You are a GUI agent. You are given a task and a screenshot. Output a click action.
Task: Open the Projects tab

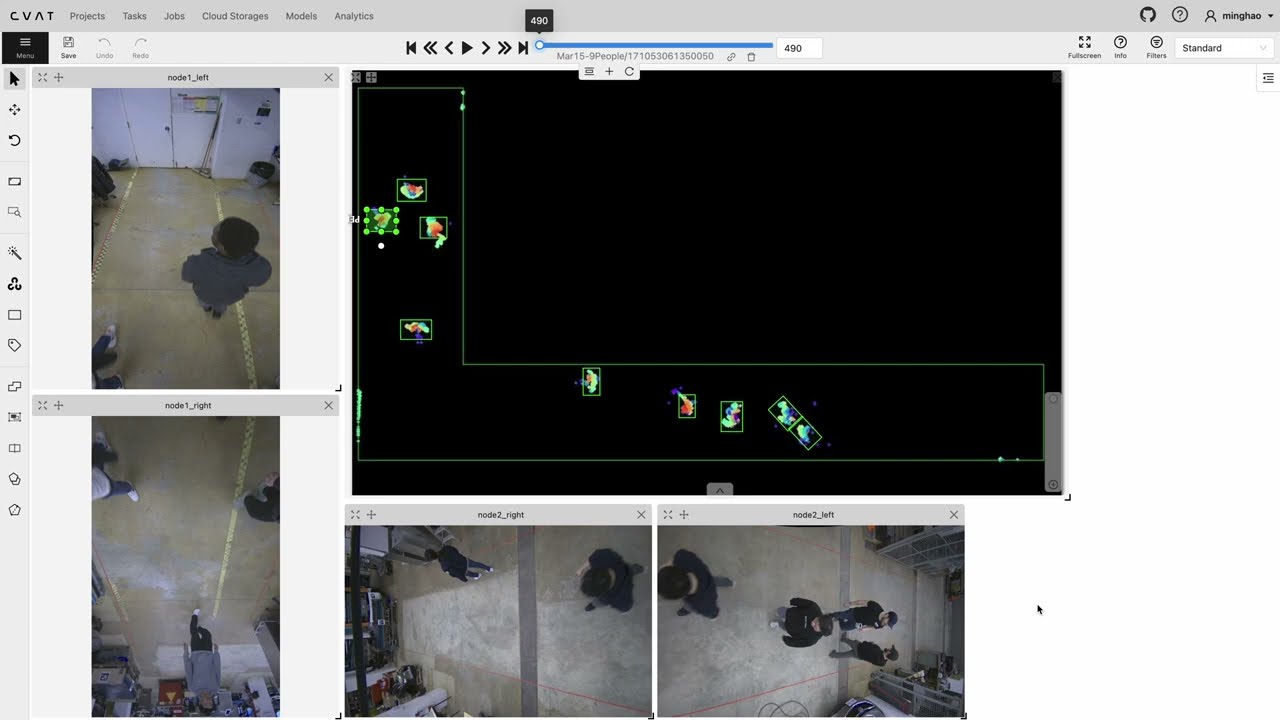87,16
